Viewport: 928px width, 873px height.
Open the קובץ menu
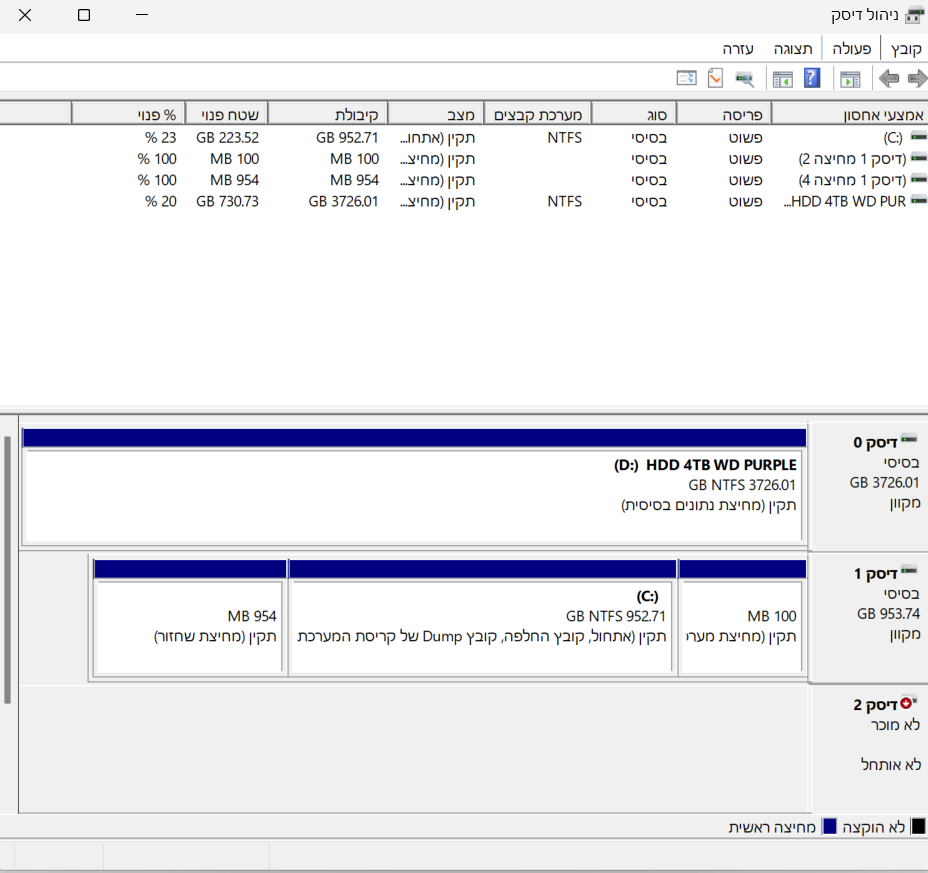[x=905, y=47]
